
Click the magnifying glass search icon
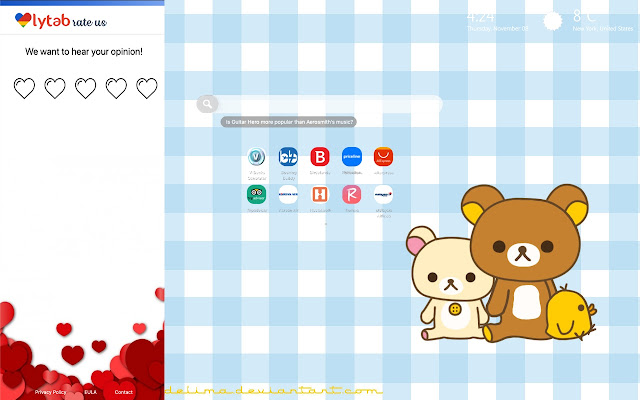coord(206,103)
